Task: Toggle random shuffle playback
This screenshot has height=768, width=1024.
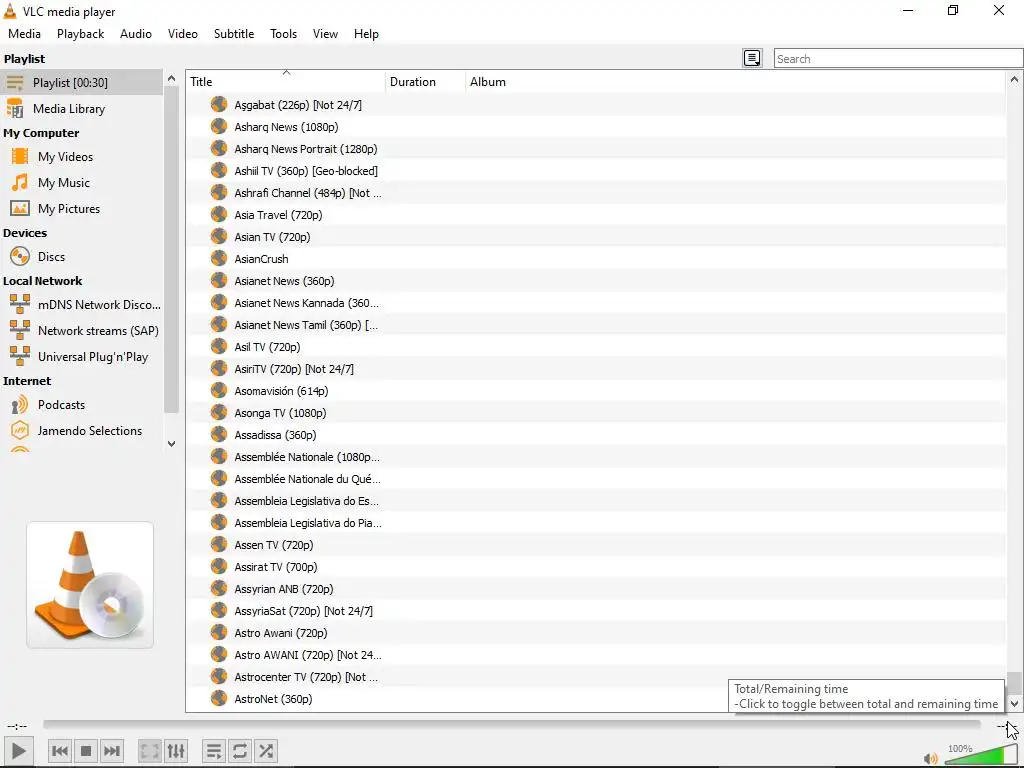Action: [x=266, y=751]
